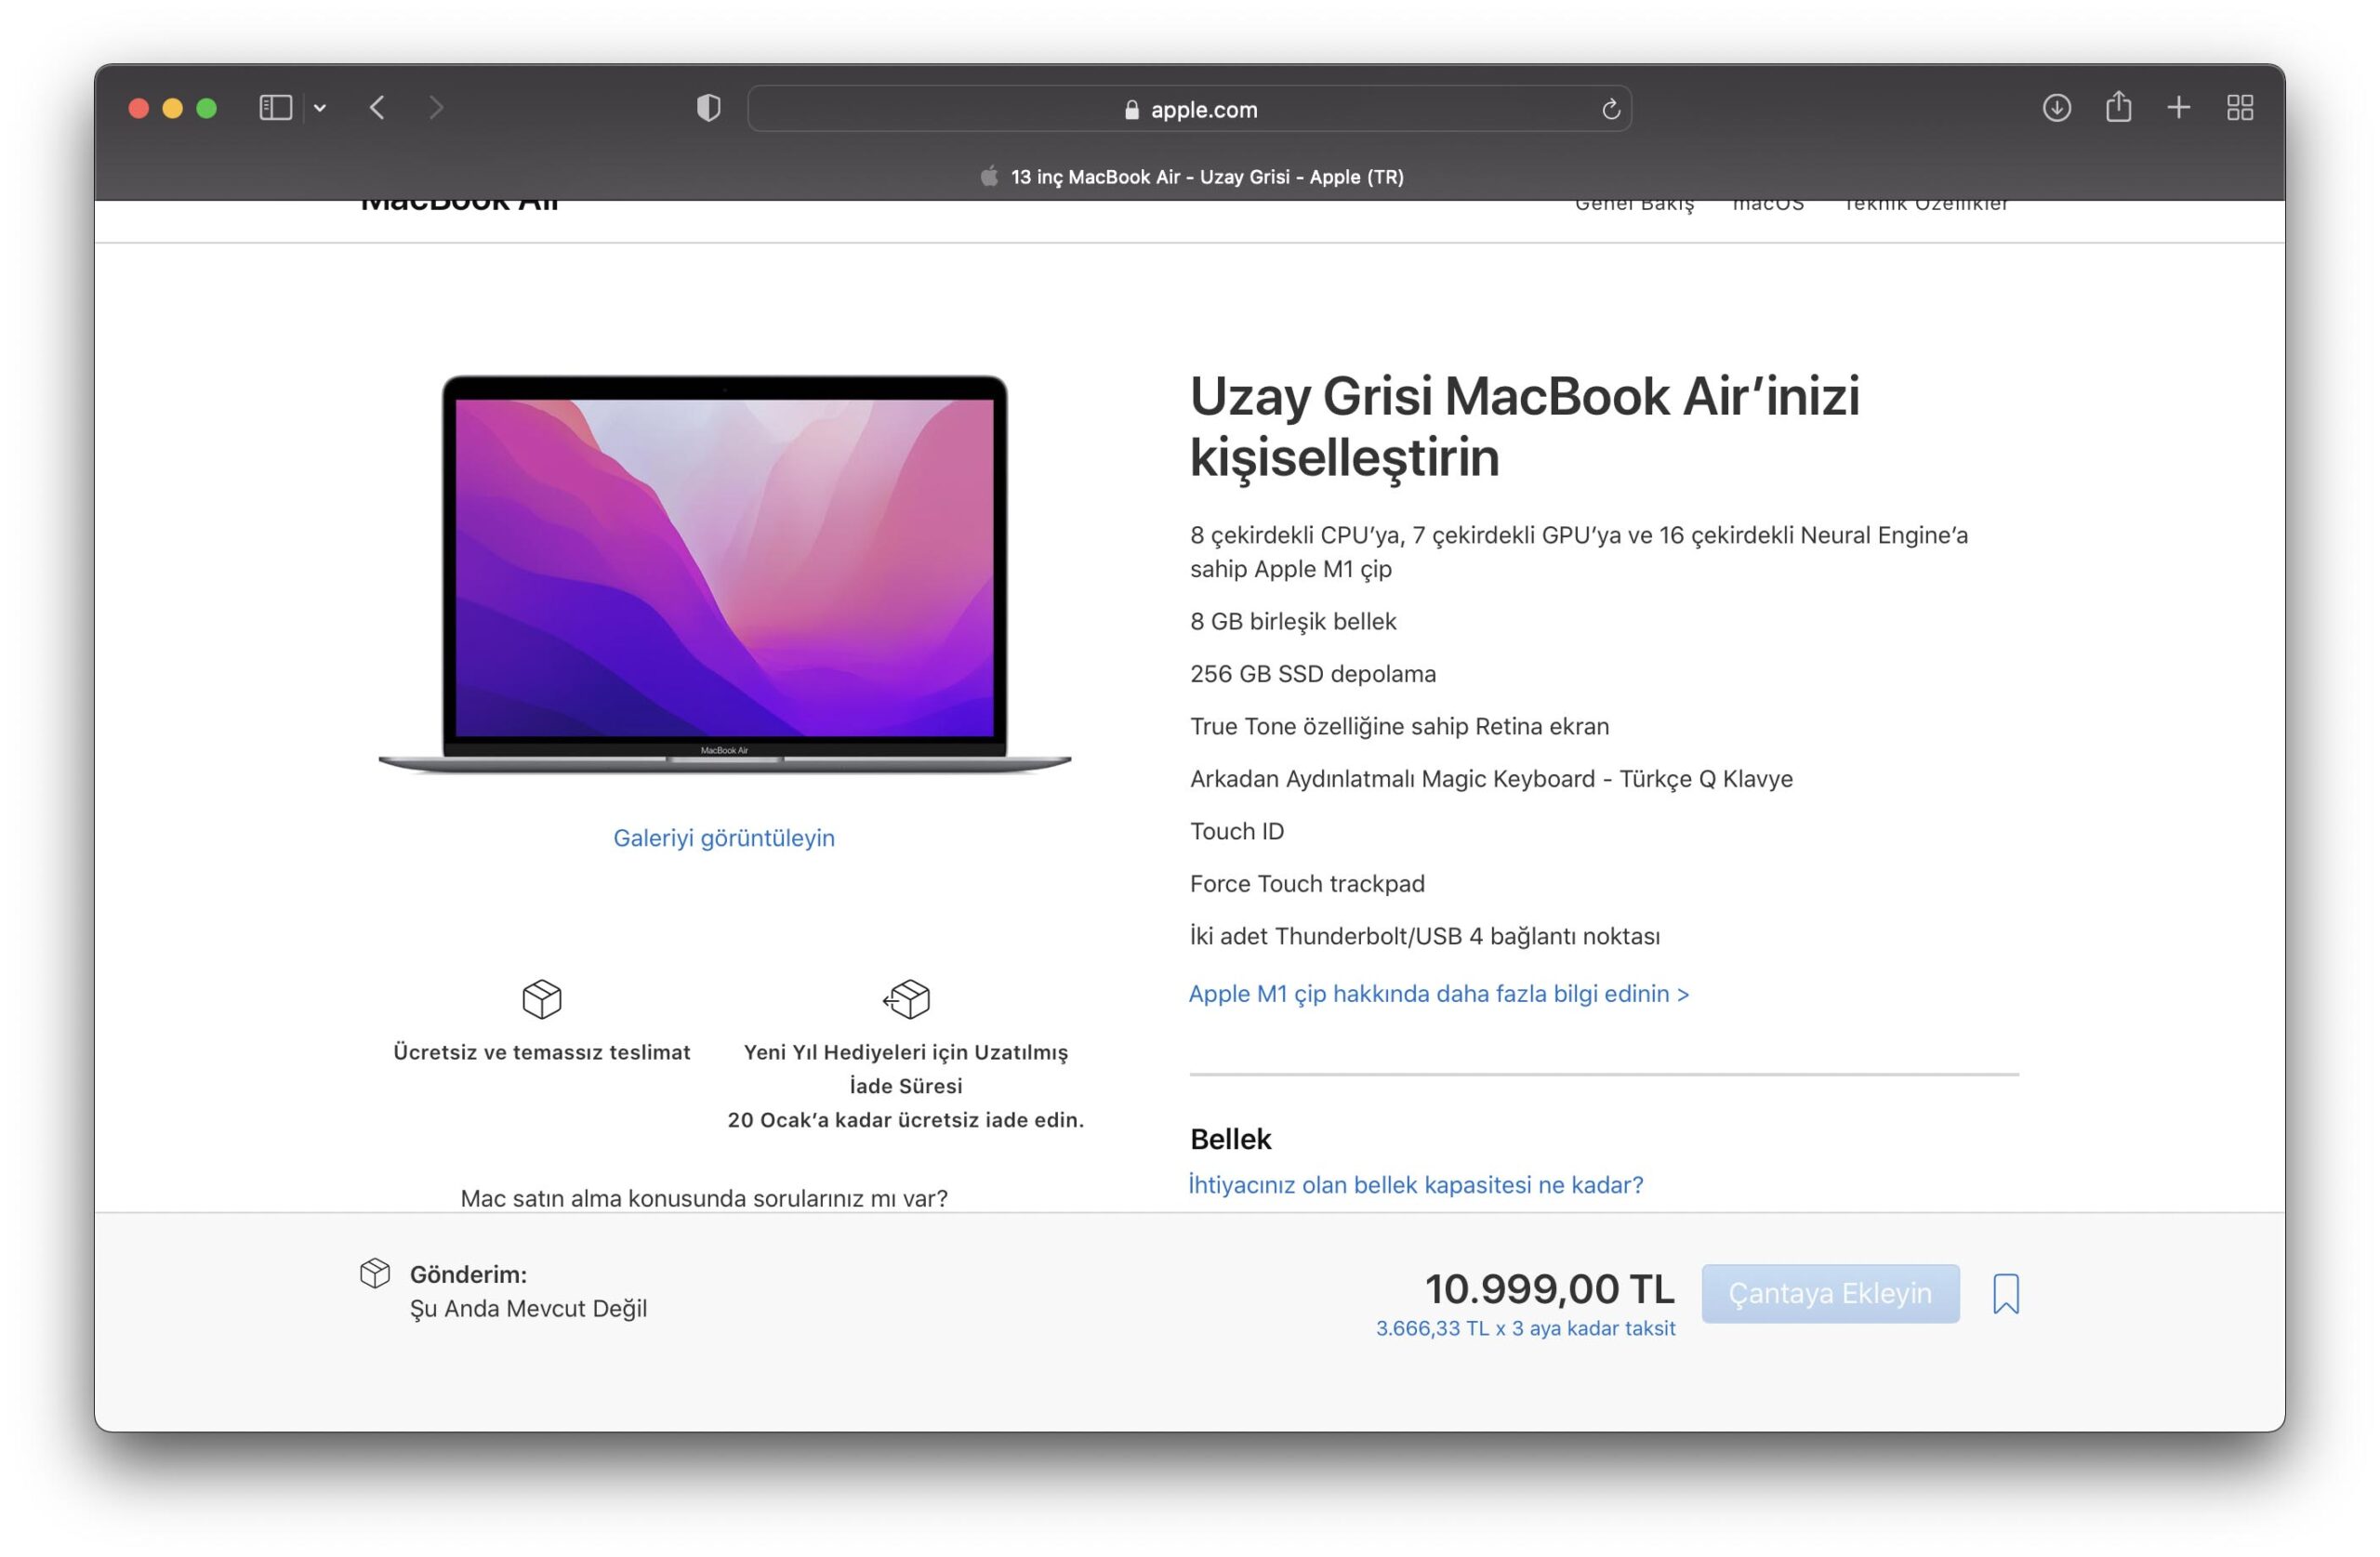Go back to the previous page
The image size is (2380, 1557).
pos(377,108)
